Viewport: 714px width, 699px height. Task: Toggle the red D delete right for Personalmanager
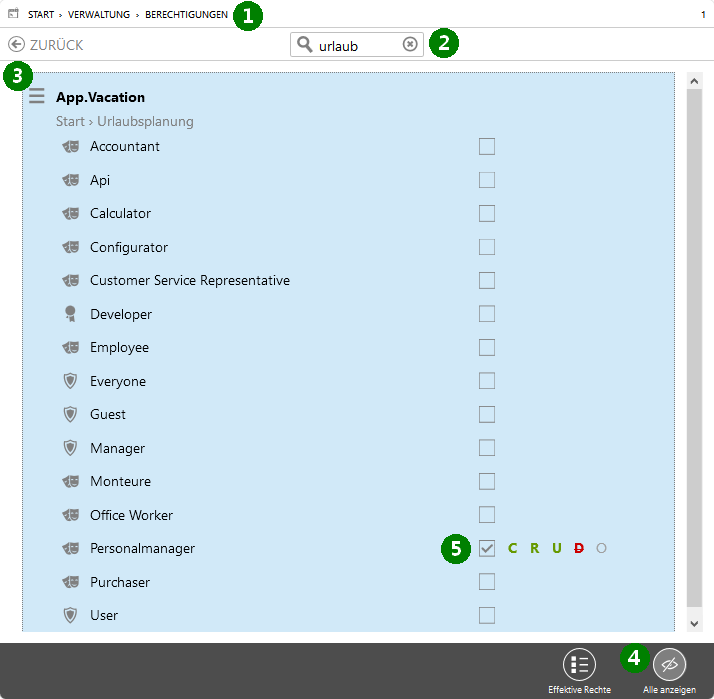pos(579,548)
